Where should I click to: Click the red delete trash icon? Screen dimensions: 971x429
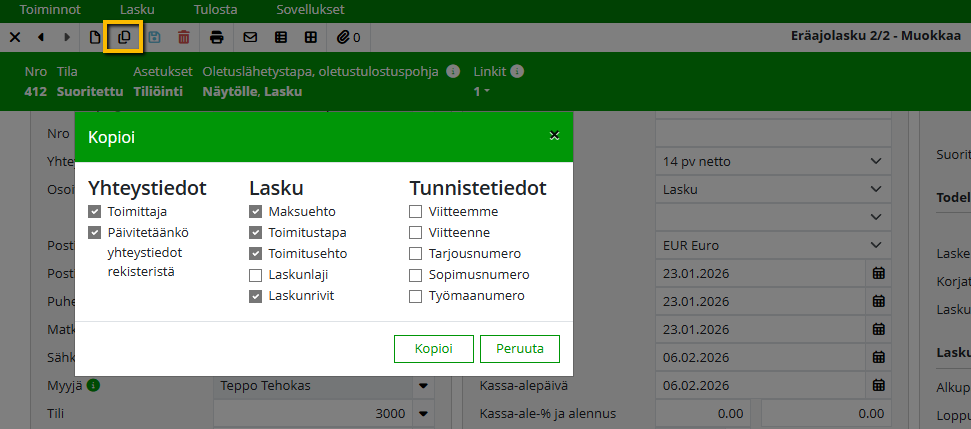pos(183,37)
